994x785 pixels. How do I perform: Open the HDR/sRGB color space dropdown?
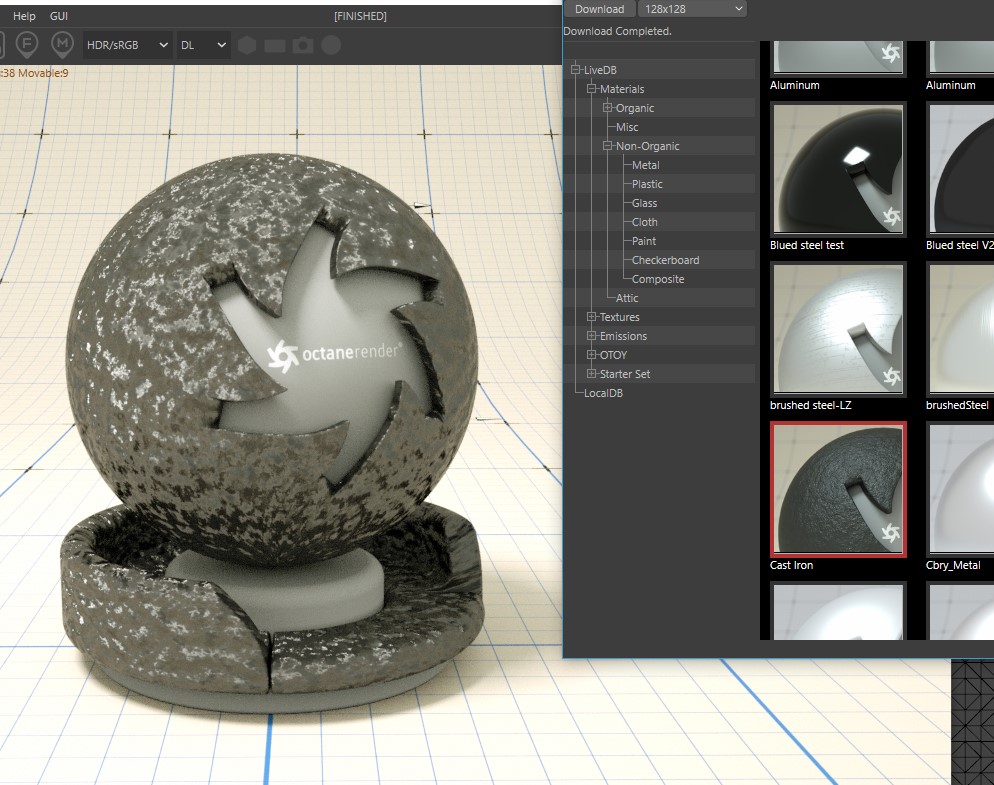127,45
